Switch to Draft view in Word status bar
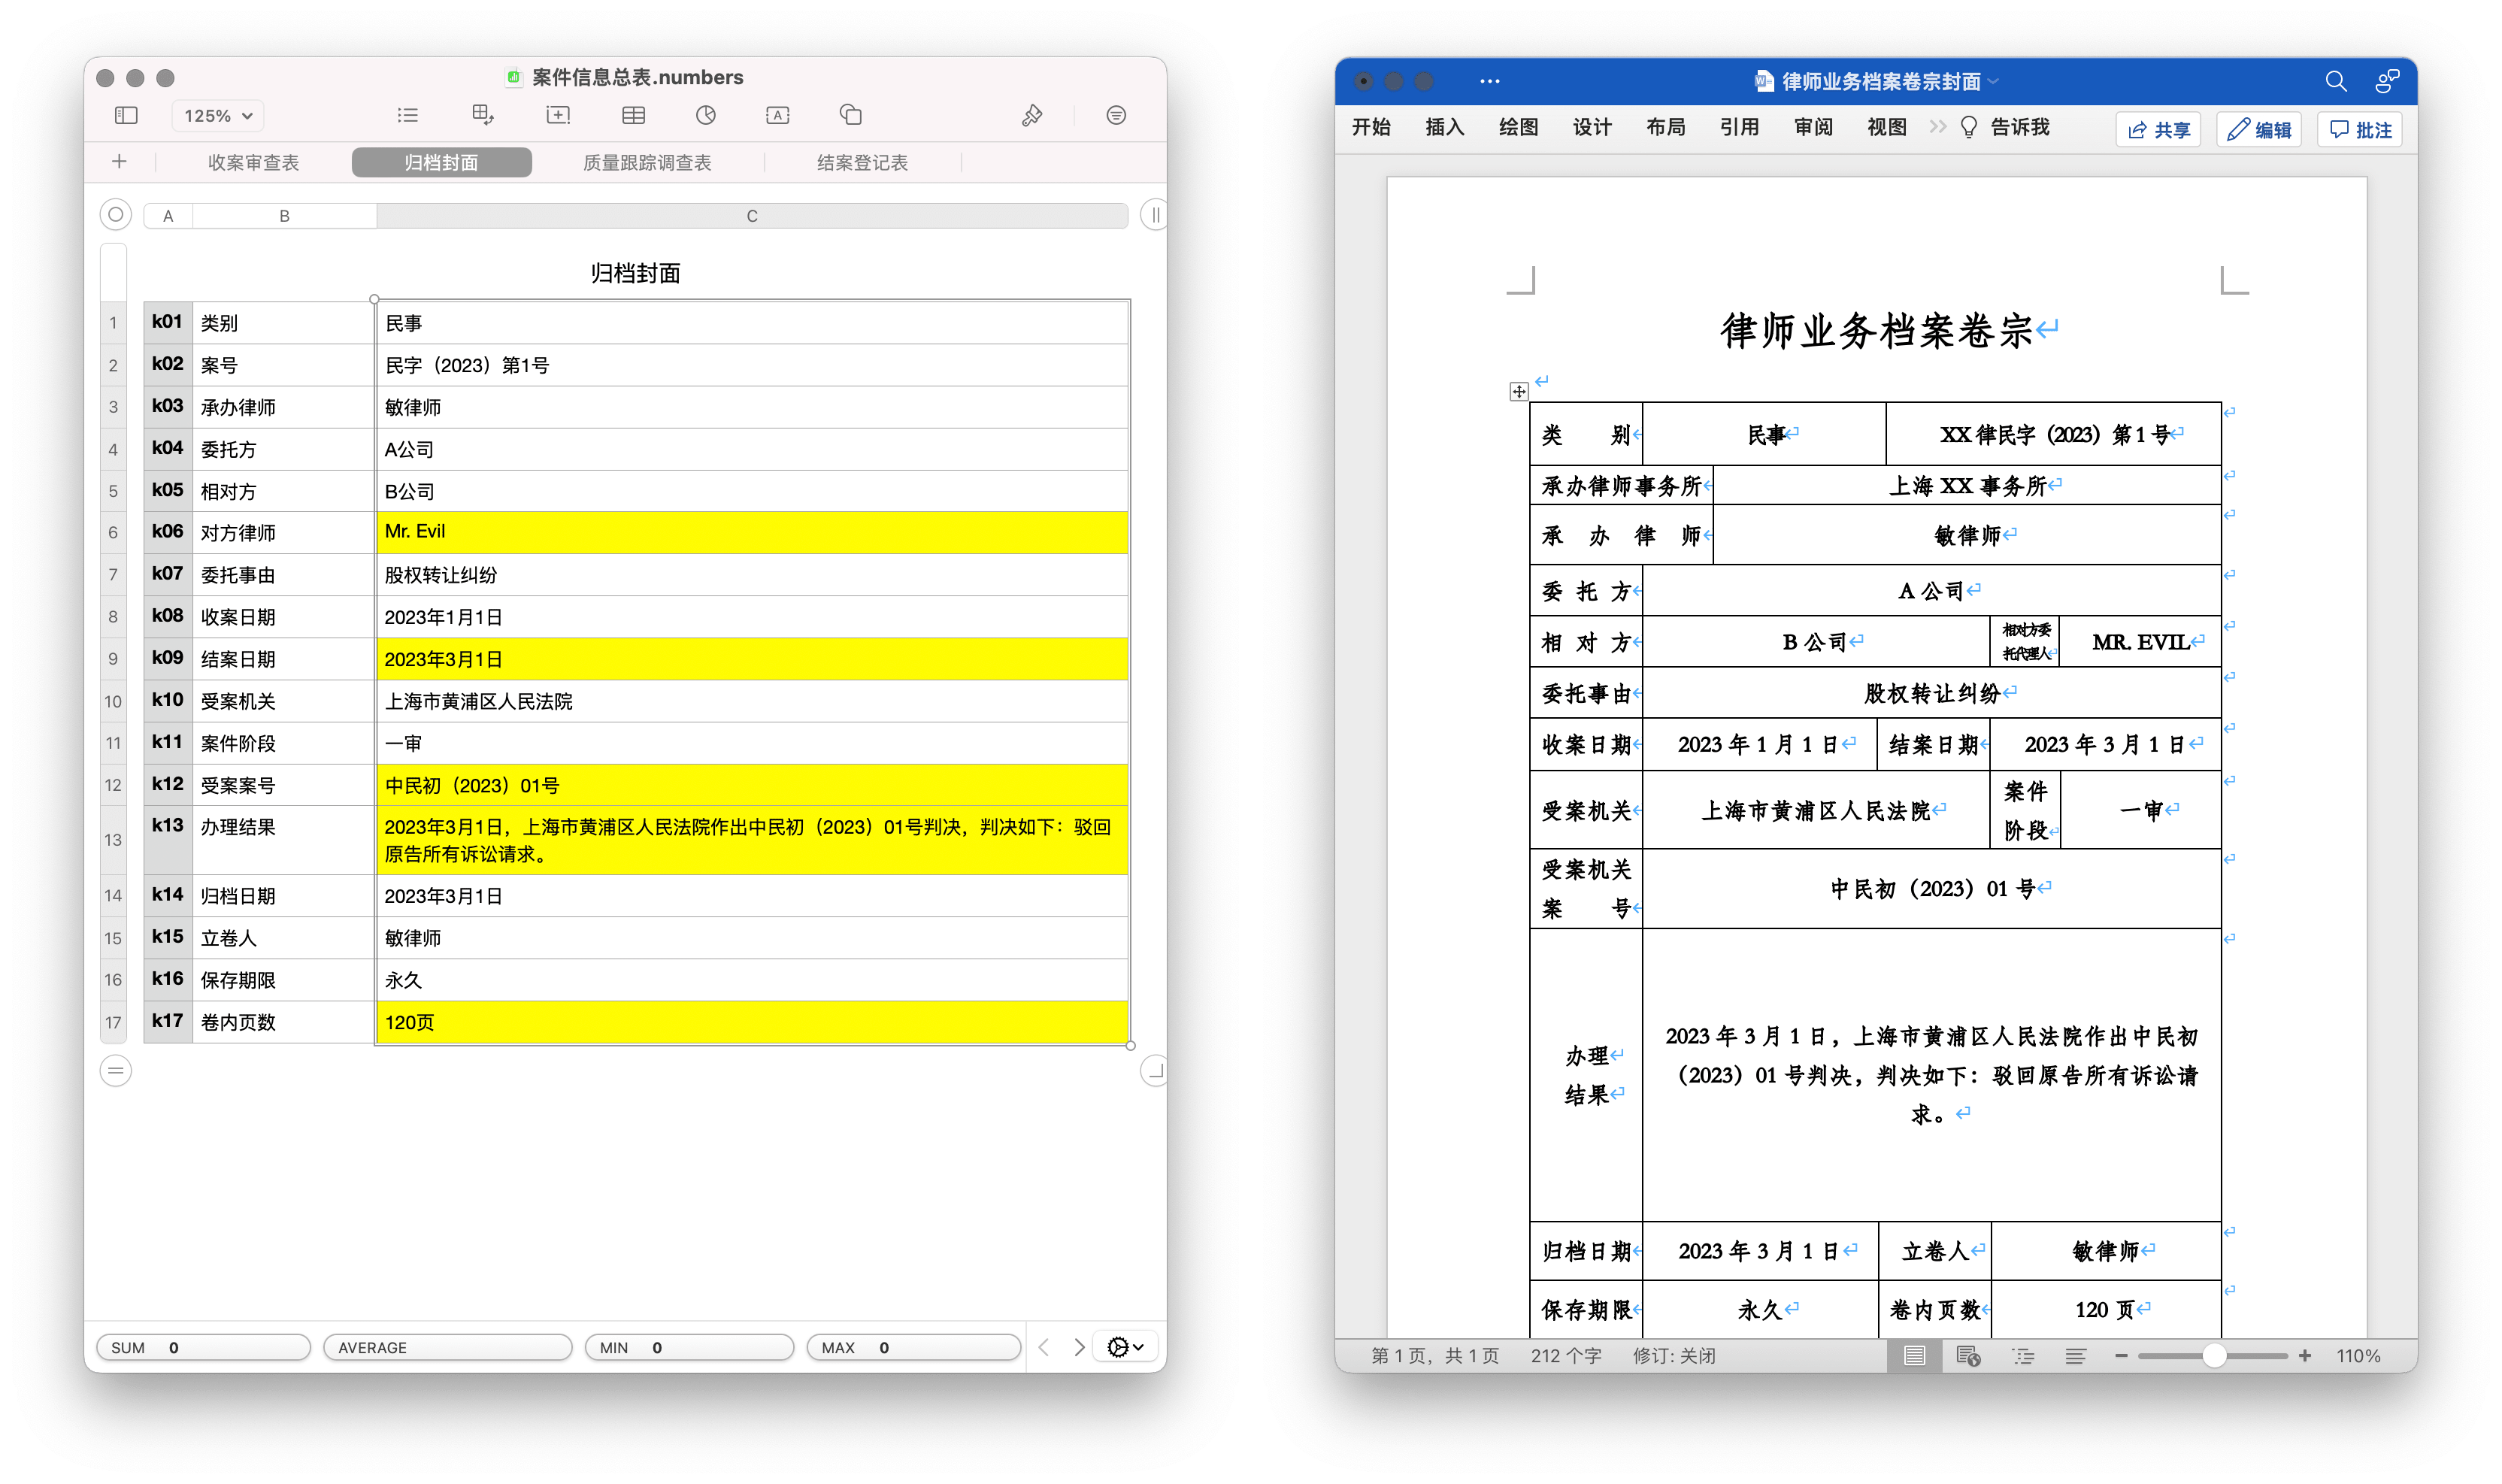Image resolution: width=2502 pixels, height=1484 pixels. [2076, 1356]
